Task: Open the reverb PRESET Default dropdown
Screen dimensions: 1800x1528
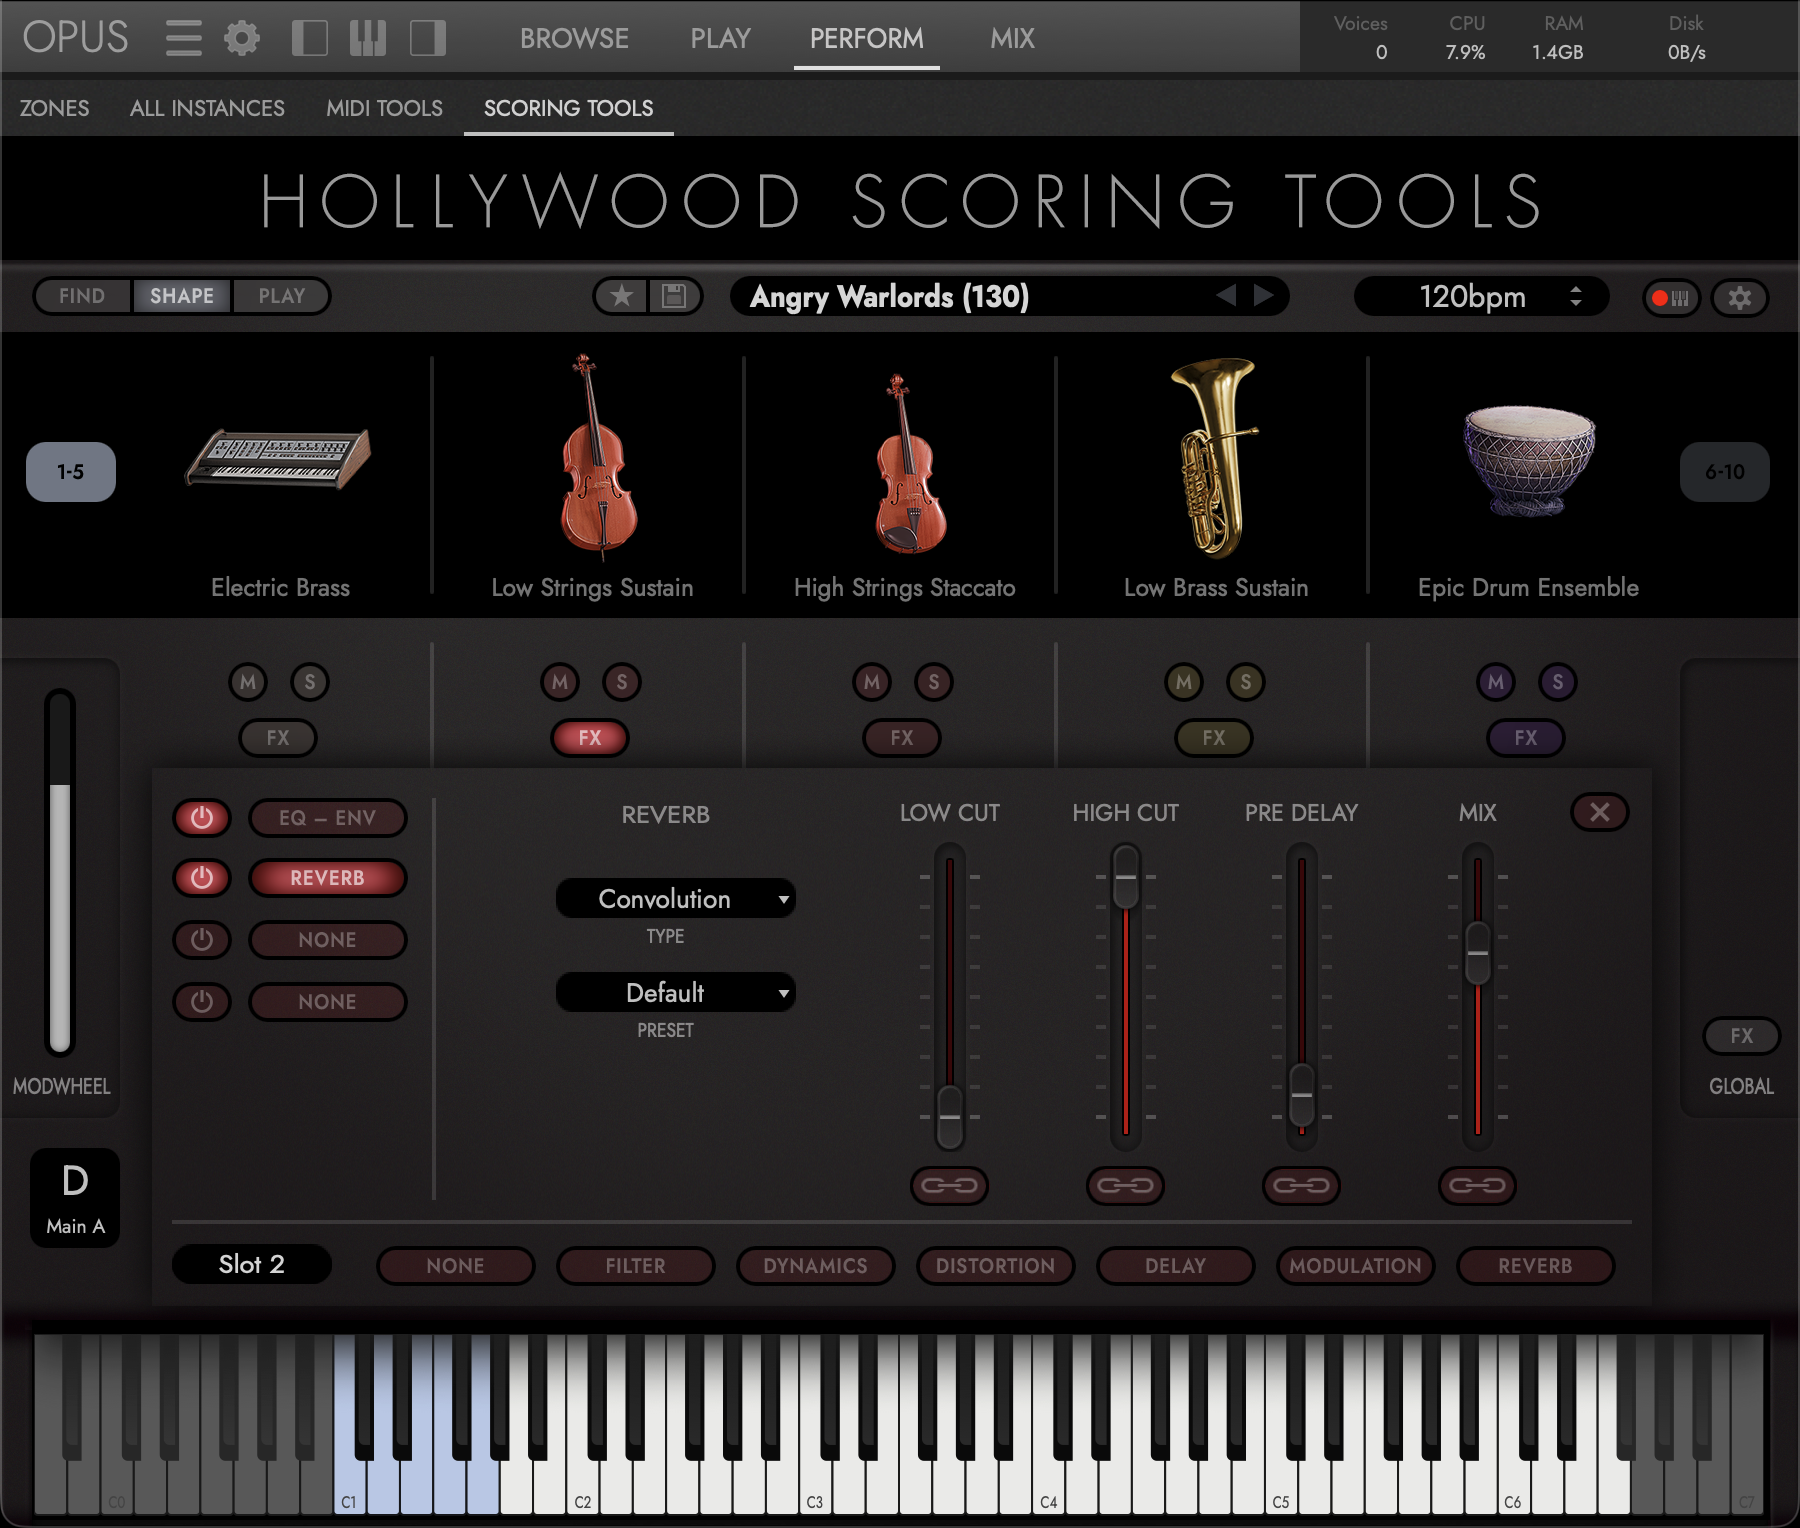Action: point(676,993)
